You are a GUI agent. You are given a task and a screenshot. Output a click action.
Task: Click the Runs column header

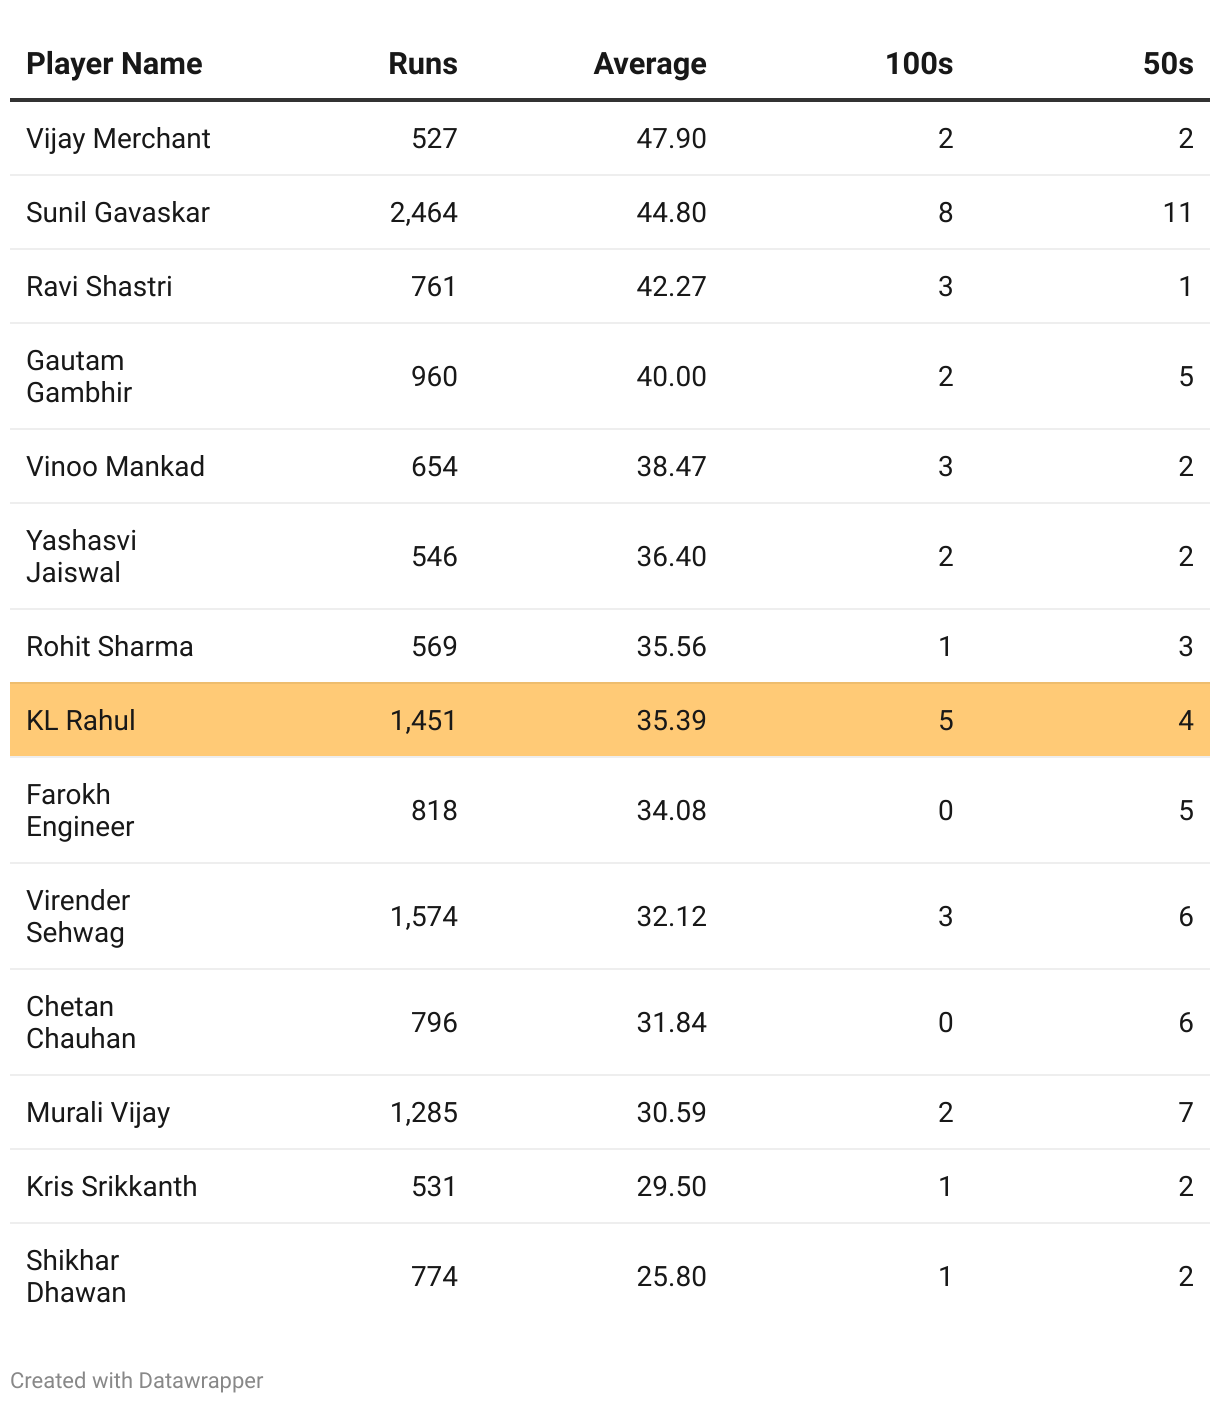pos(423,64)
